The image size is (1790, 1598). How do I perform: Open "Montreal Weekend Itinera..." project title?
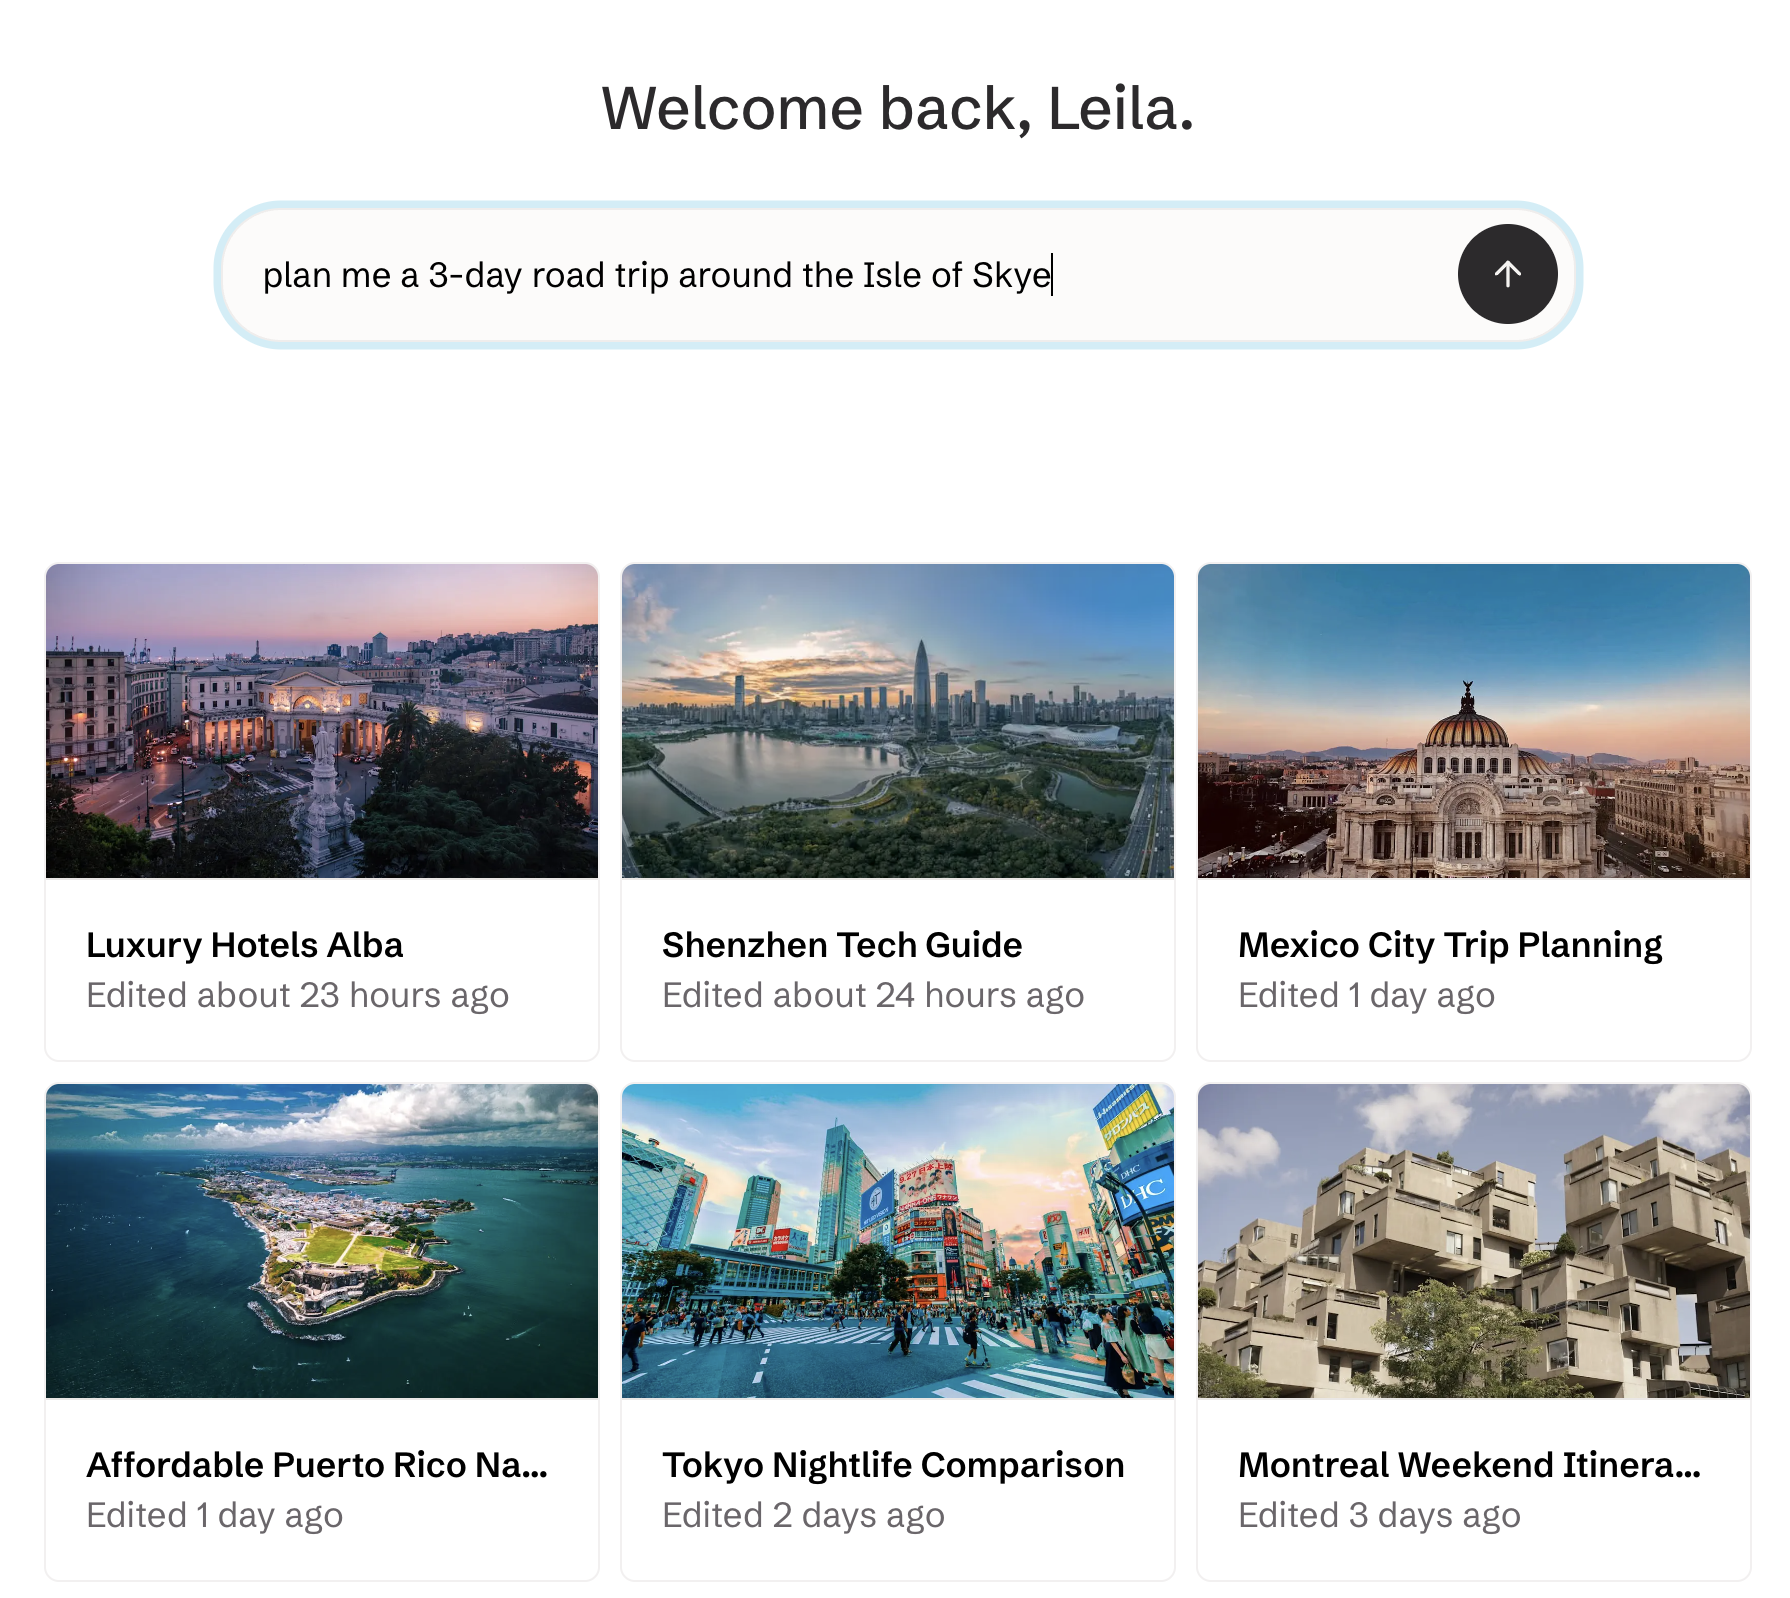[x=1469, y=1465]
